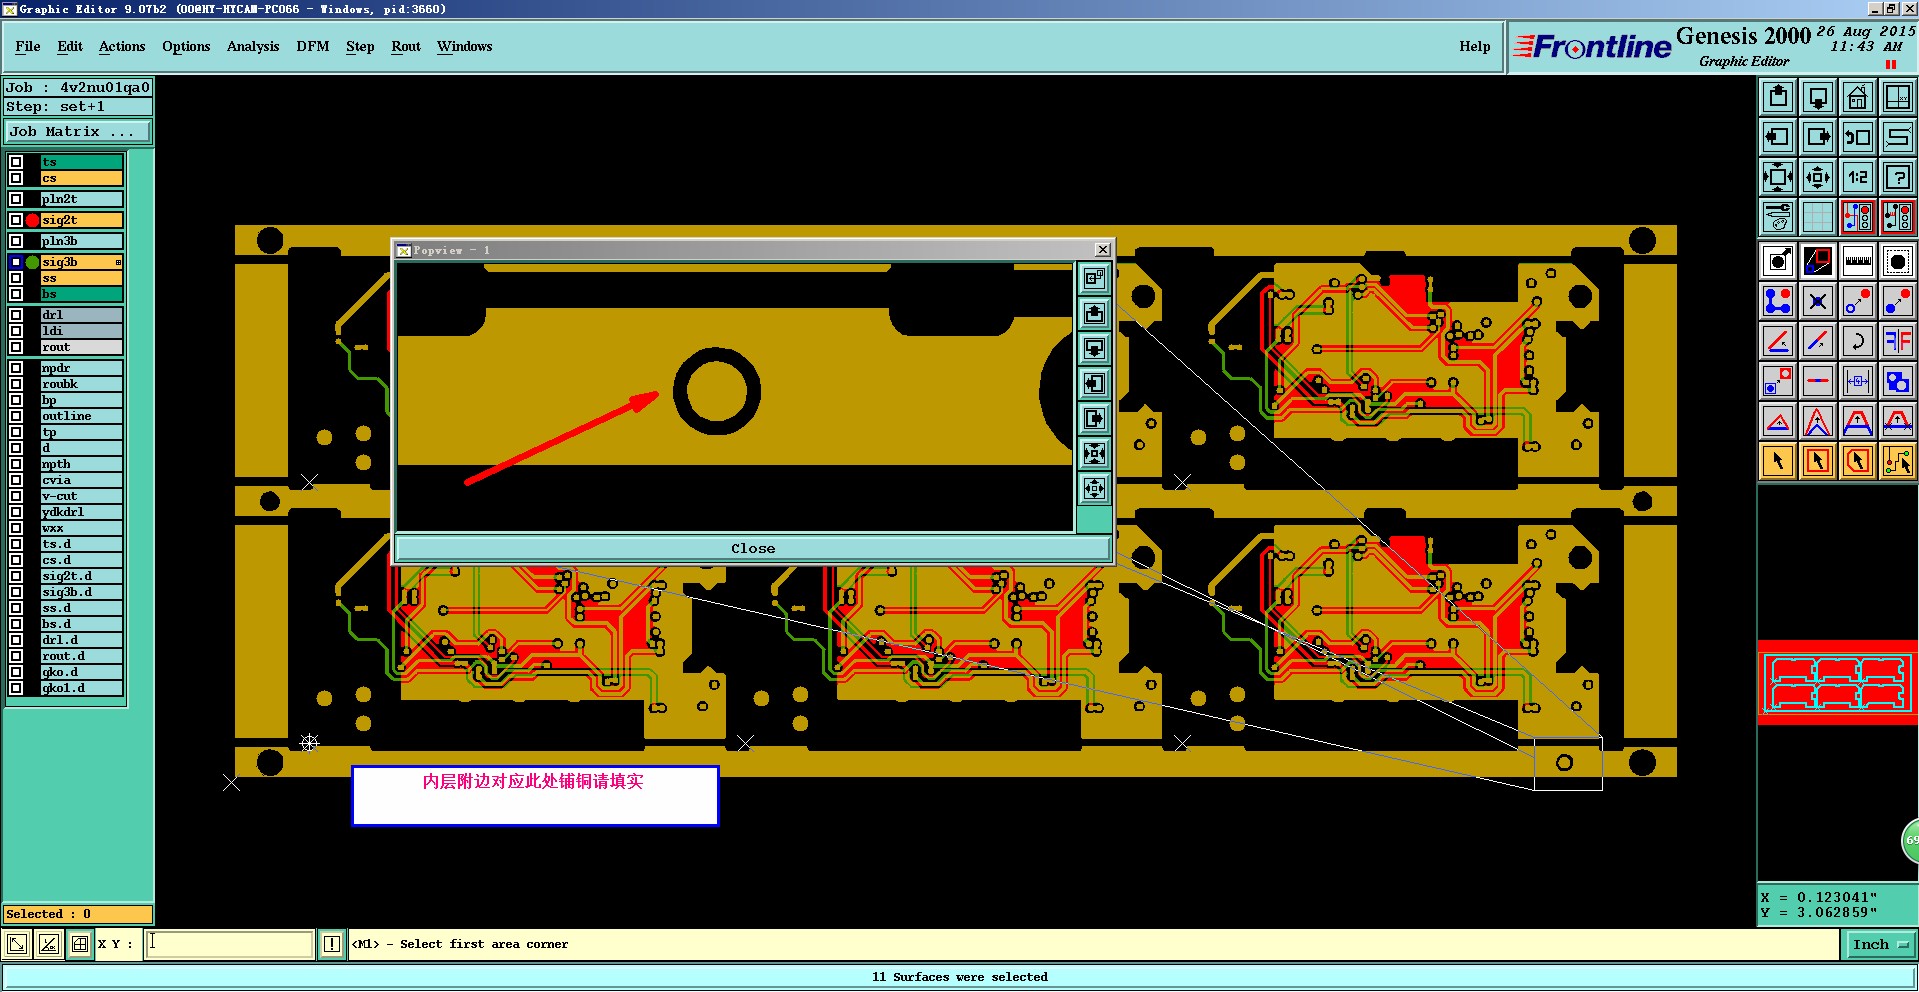Select the ss layer name
Screen dimensions: 1919x992
[x=81, y=278]
